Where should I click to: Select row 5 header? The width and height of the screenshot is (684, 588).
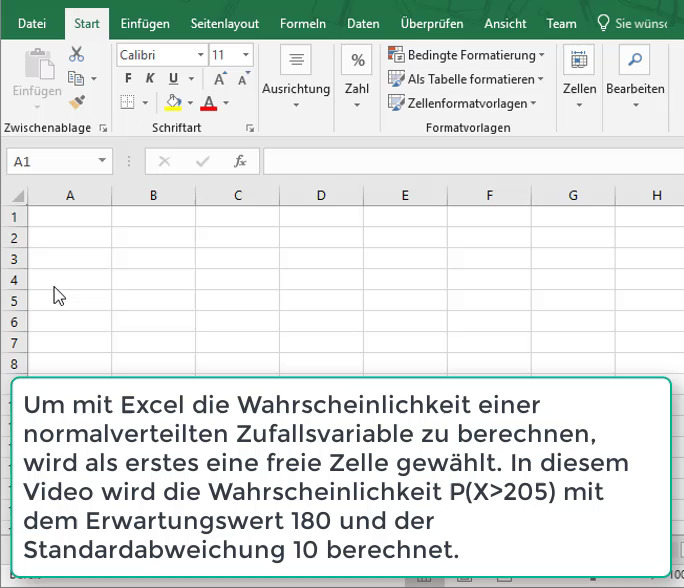coord(14,301)
